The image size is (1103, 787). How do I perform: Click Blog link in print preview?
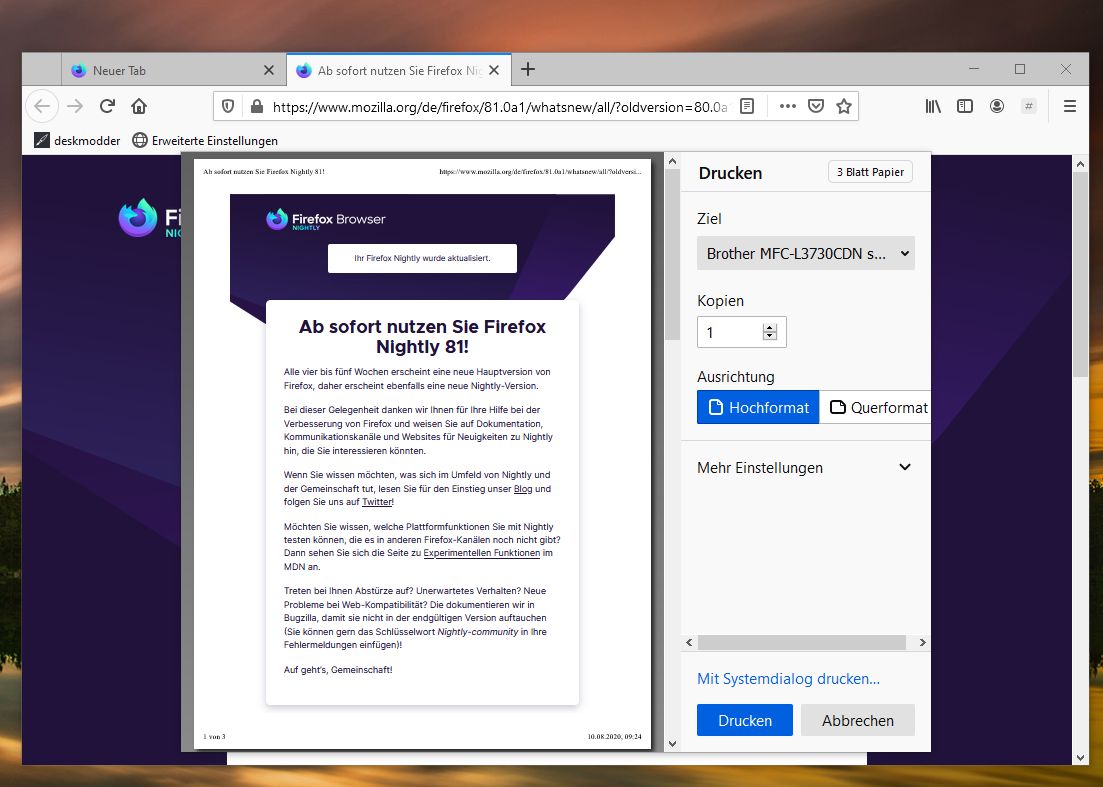(x=523, y=489)
